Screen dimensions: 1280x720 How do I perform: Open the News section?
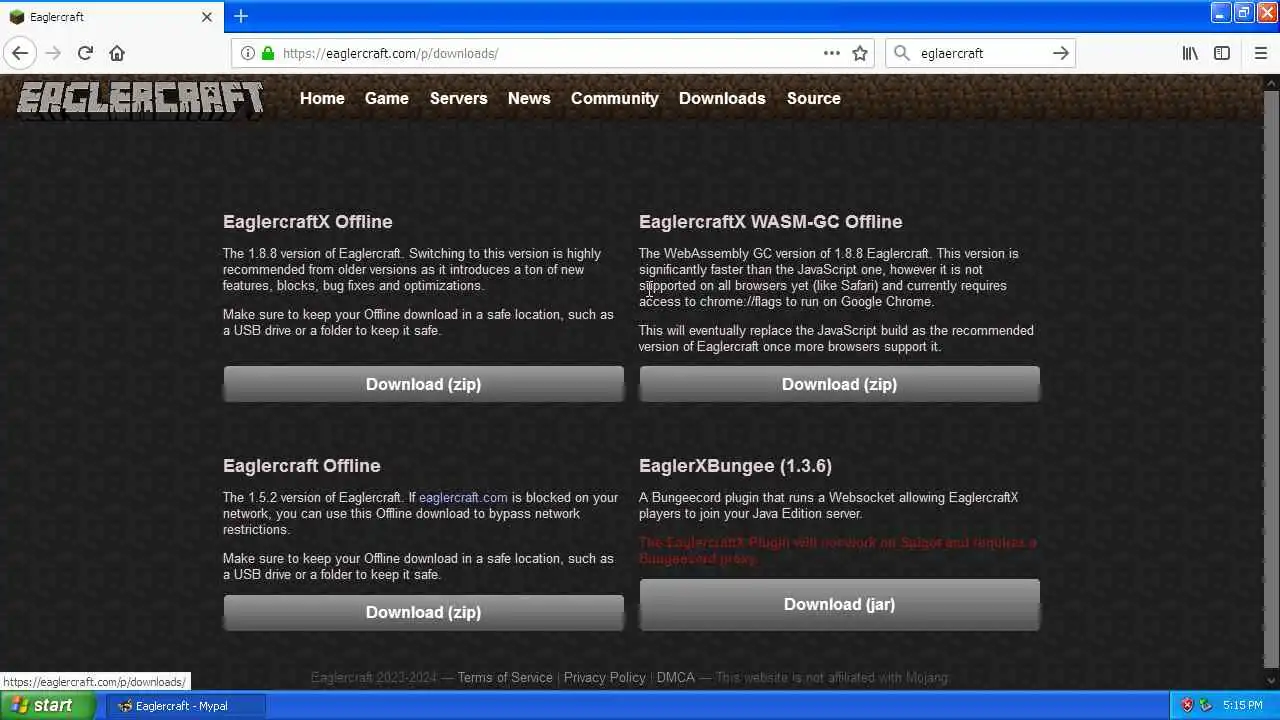[529, 98]
